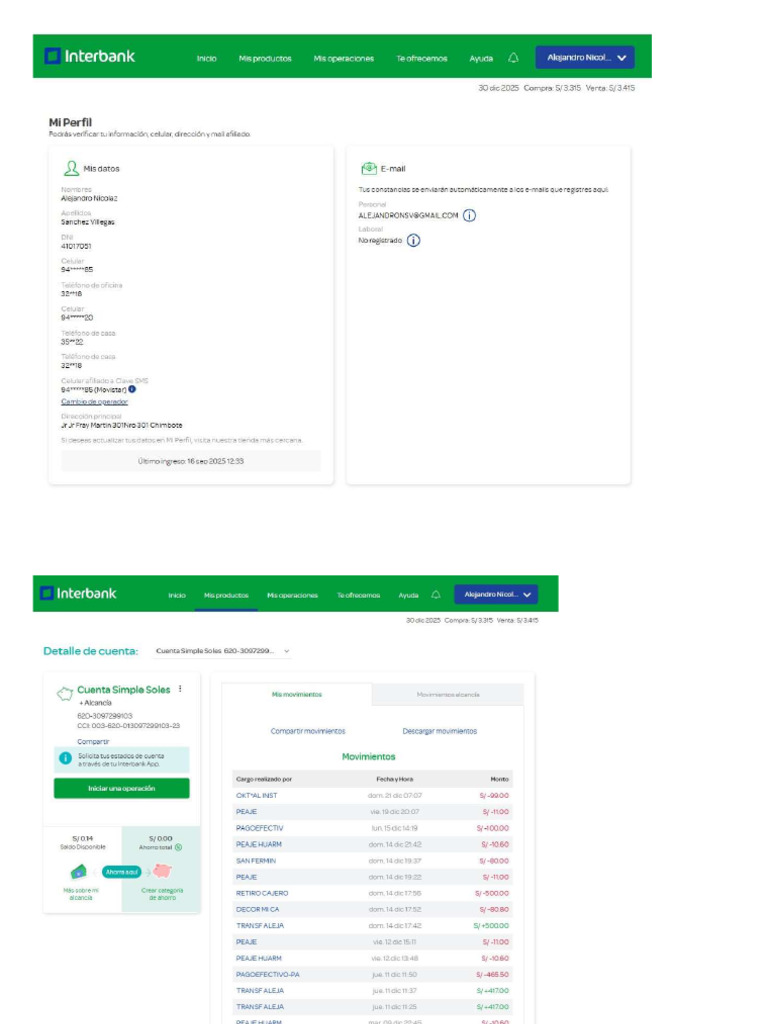Click the PEAJE HUARM movement dated dom. 14 dic 21:42
The height and width of the screenshot is (1024, 768).
[372, 844]
